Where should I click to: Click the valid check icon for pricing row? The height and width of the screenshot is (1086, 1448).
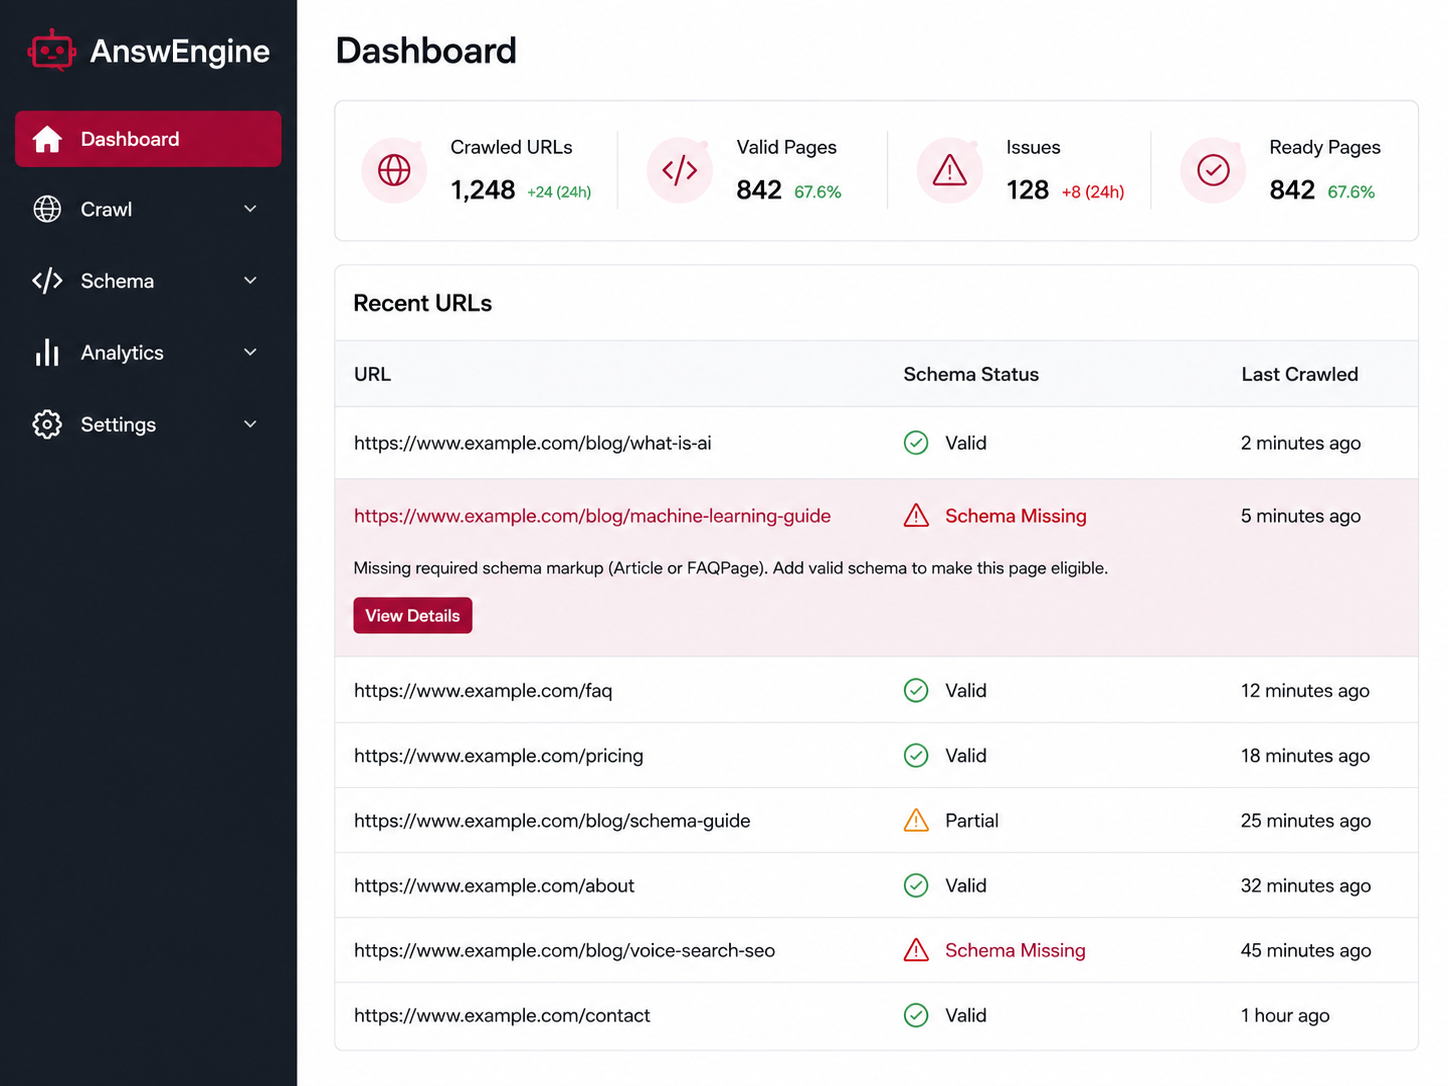pos(916,756)
